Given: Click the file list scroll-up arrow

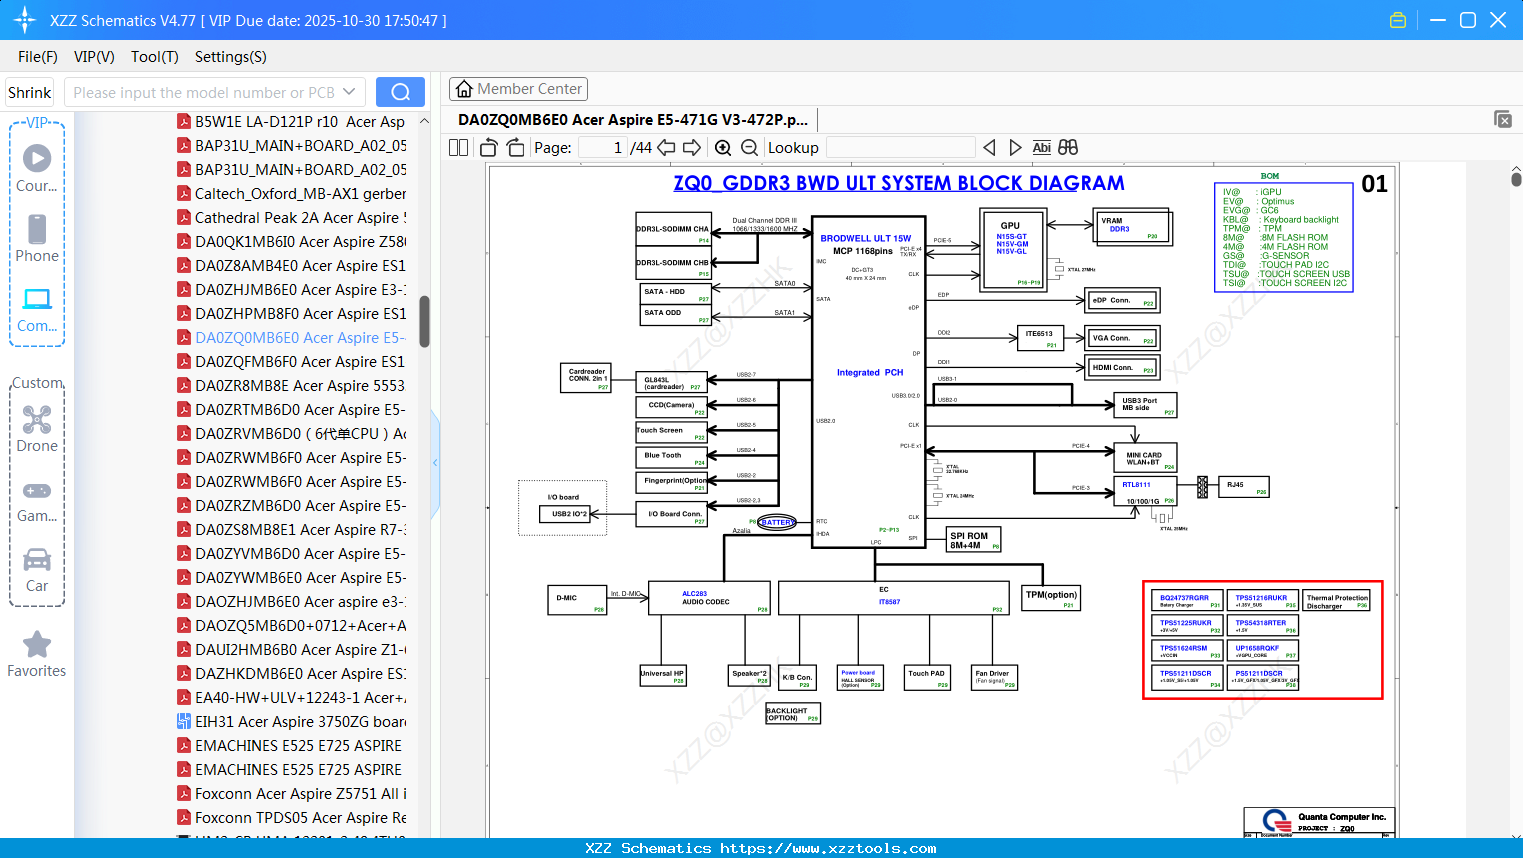Looking at the screenshot, I should [x=424, y=121].
